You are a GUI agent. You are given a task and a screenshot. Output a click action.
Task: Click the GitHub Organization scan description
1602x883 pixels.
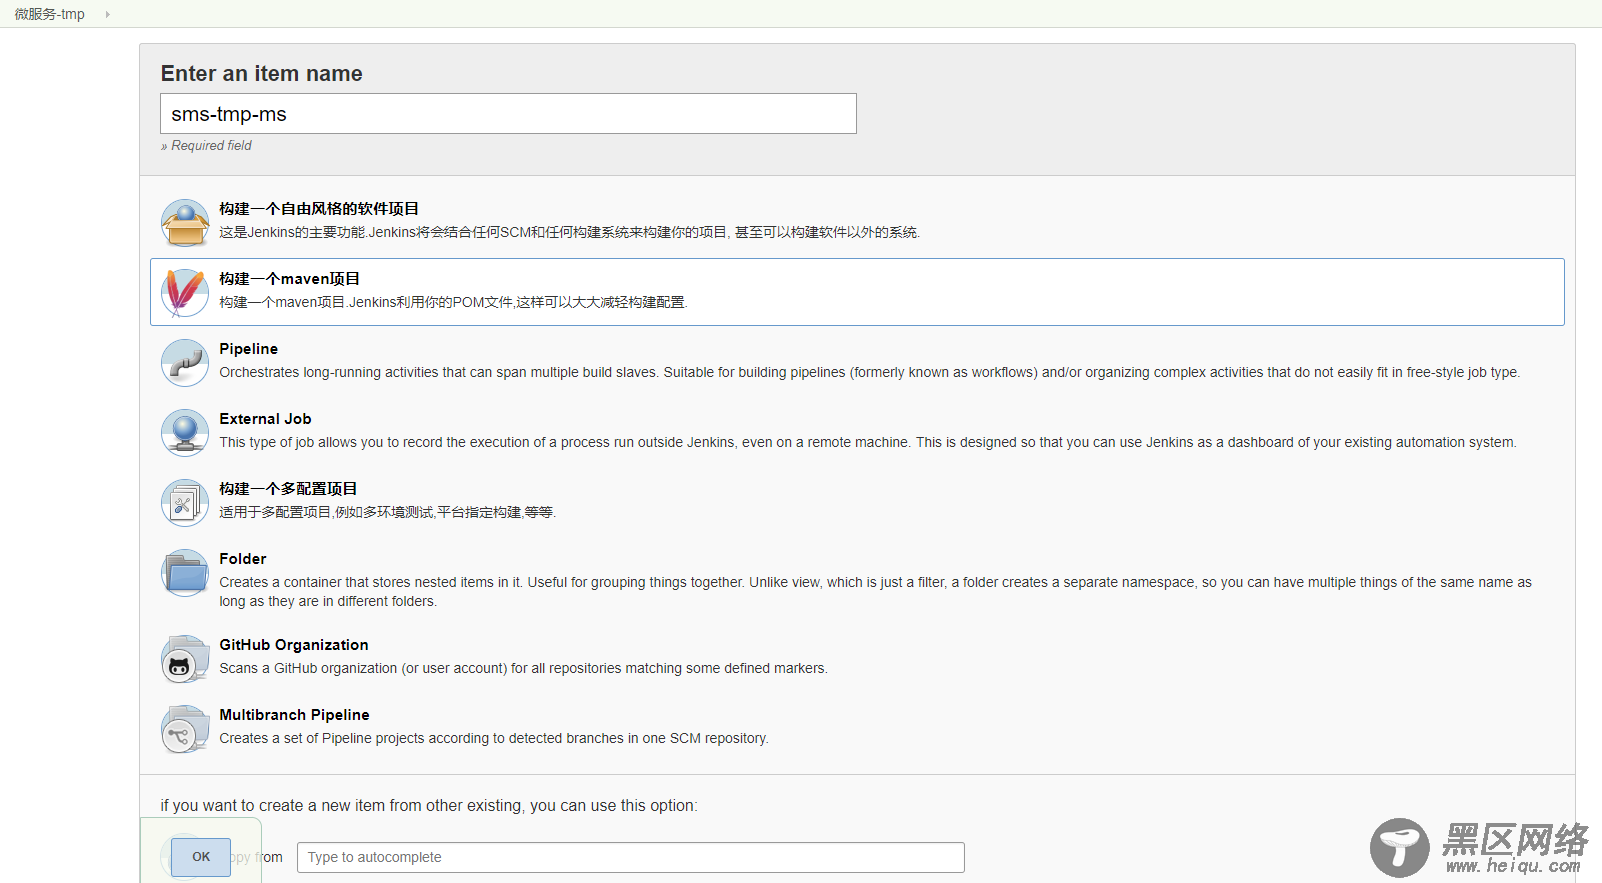(523, 668)
